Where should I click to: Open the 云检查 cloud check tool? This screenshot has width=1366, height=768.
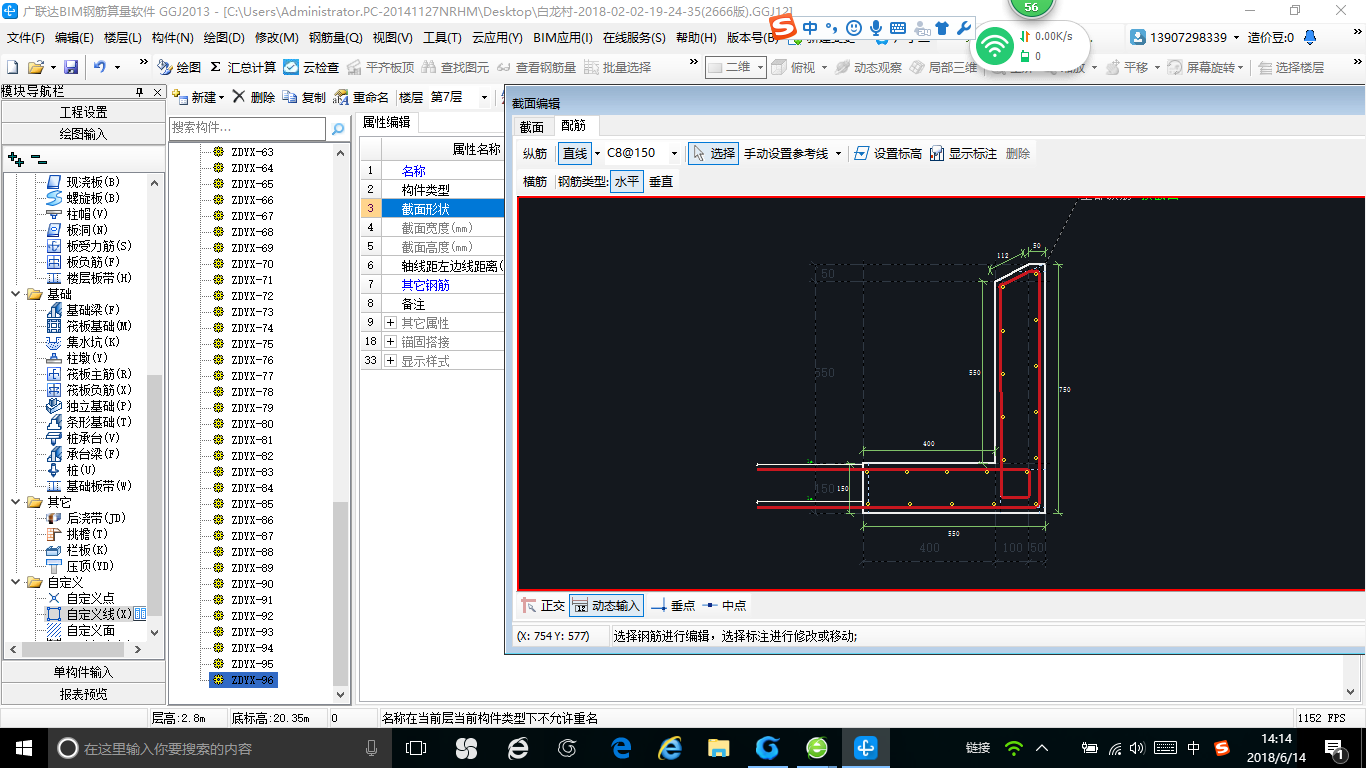[311, 67]
